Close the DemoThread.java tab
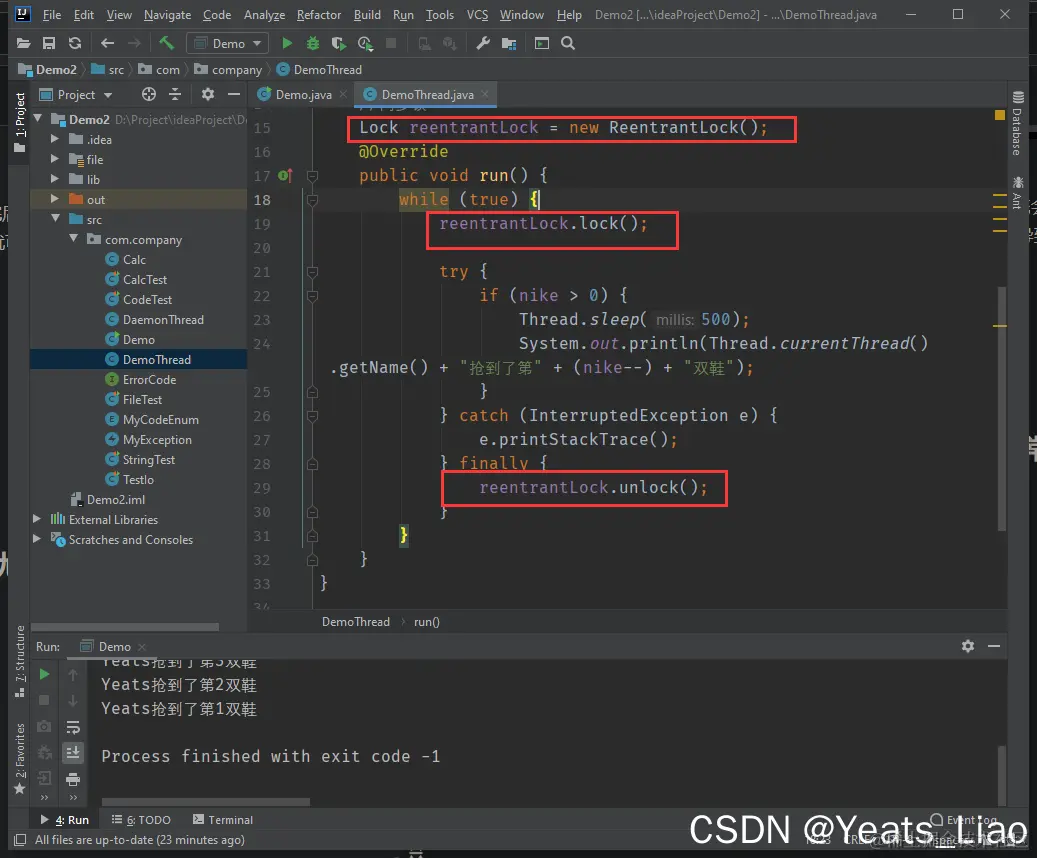Image resolution: width=1037 pixels, height=858 pixels. point(485,95)
